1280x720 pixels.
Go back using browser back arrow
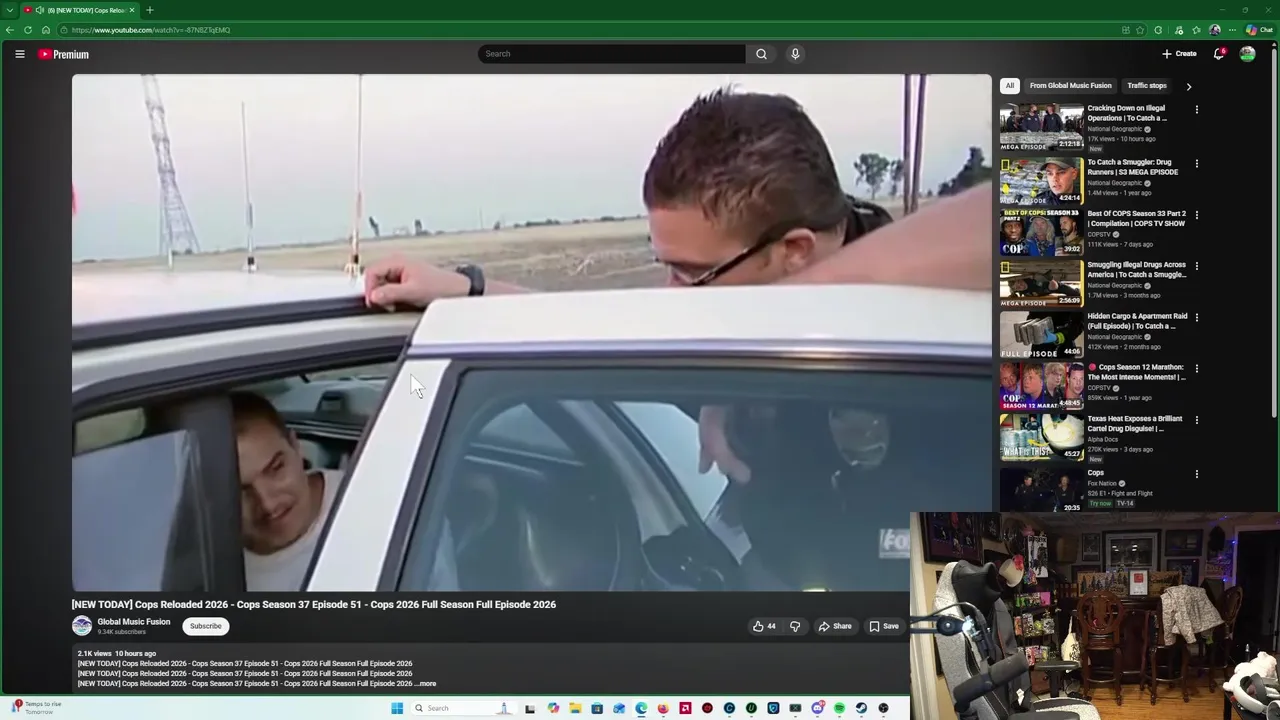click(9, 30)
